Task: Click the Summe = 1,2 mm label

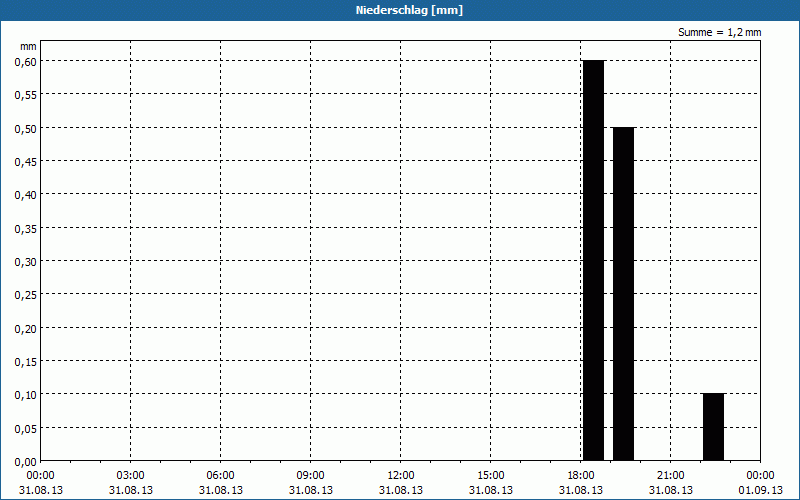Action: click(719, 32)
